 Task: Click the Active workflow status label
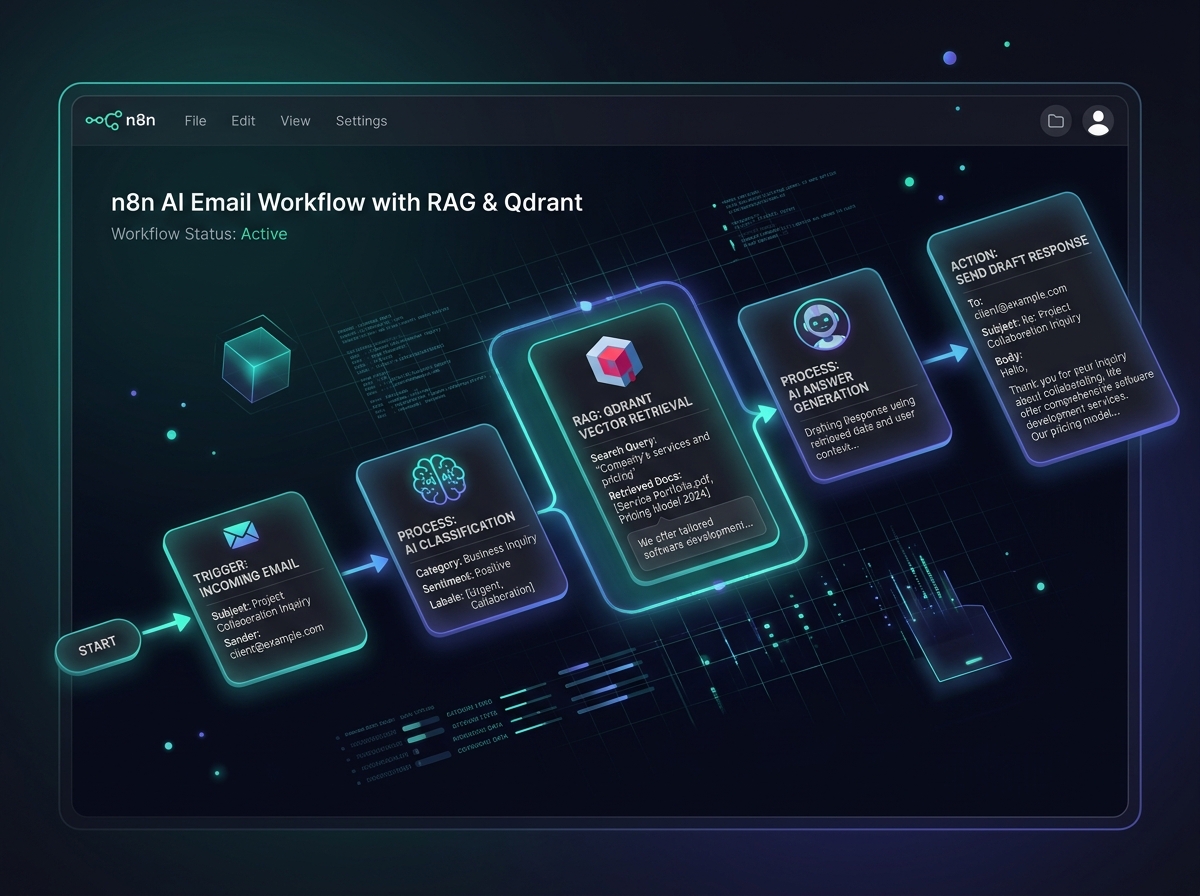(x=264, y=234)
